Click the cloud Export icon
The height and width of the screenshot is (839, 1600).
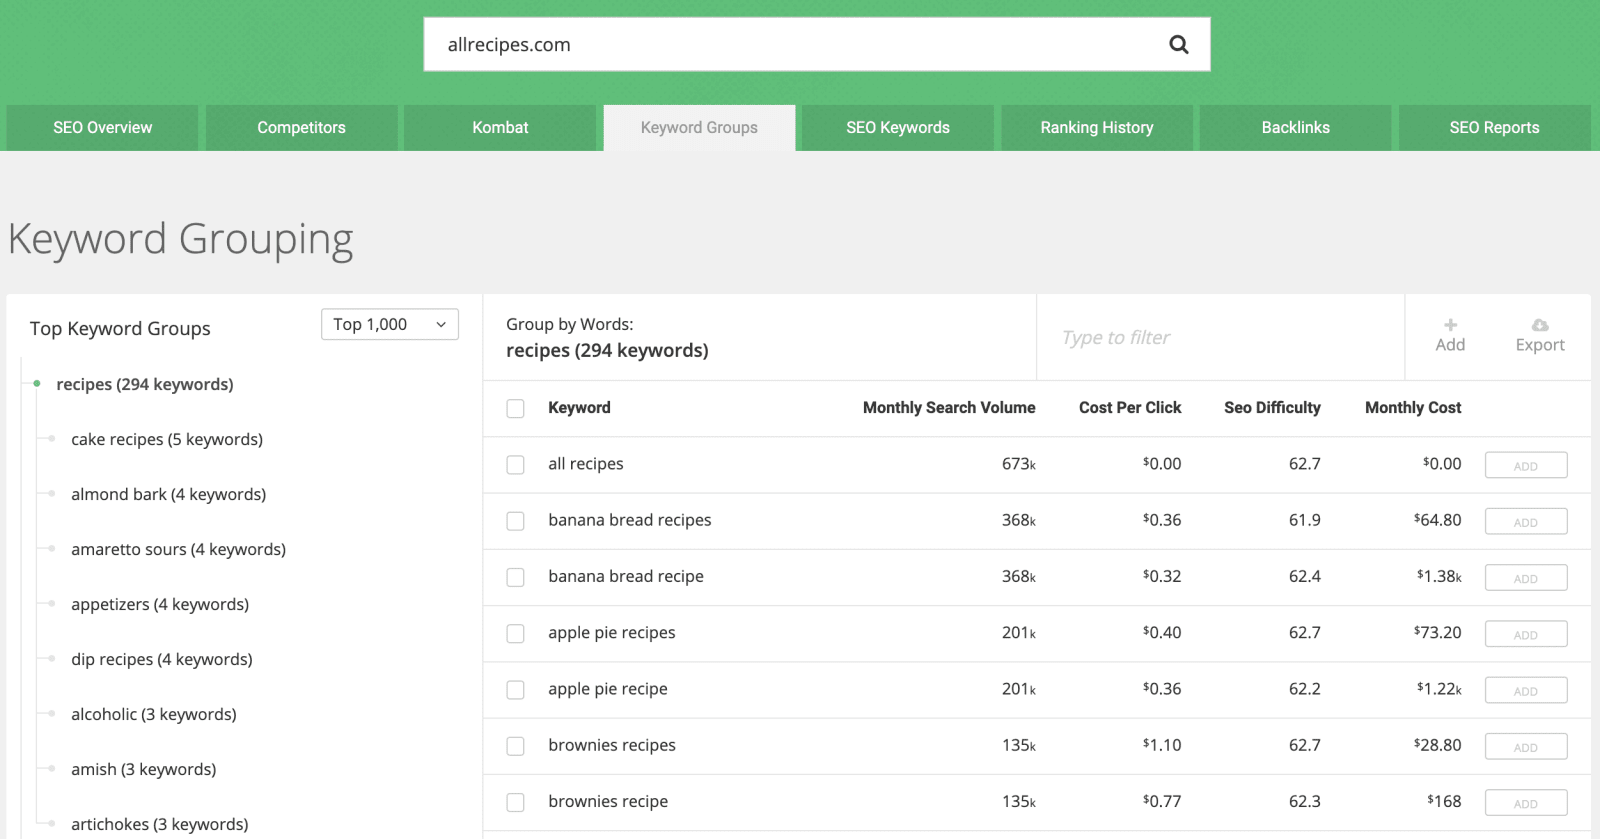click(1540, 325)
